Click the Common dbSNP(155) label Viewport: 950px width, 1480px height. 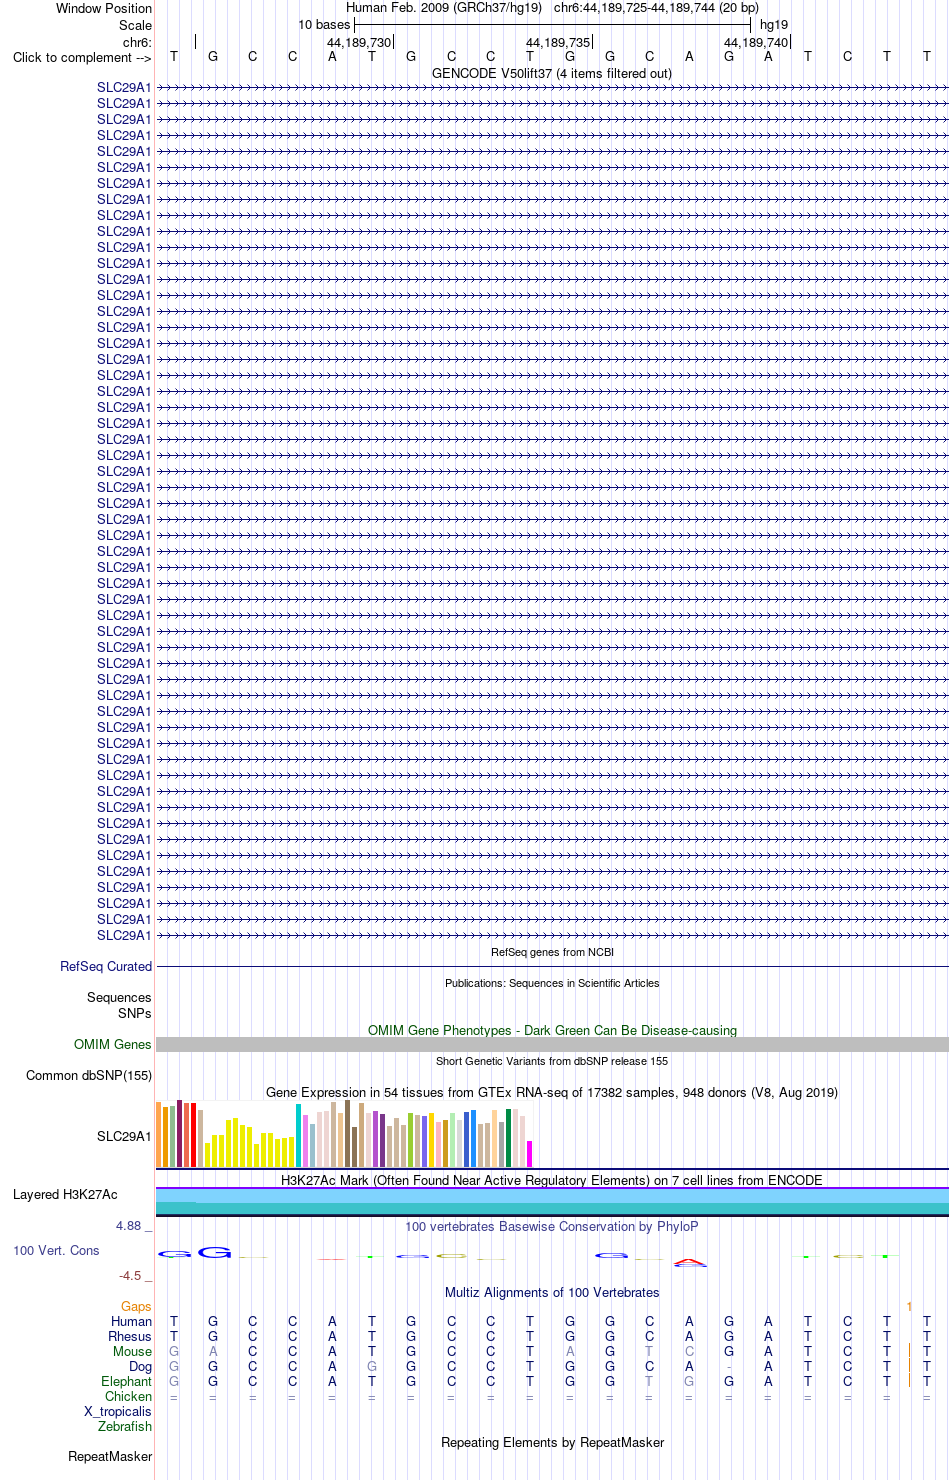pyautogui.click(x=89, y=1075)
